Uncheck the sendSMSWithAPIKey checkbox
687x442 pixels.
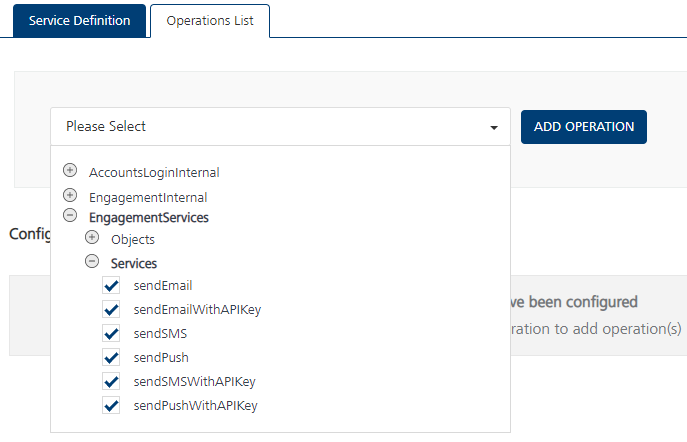(x=112, y=382)
